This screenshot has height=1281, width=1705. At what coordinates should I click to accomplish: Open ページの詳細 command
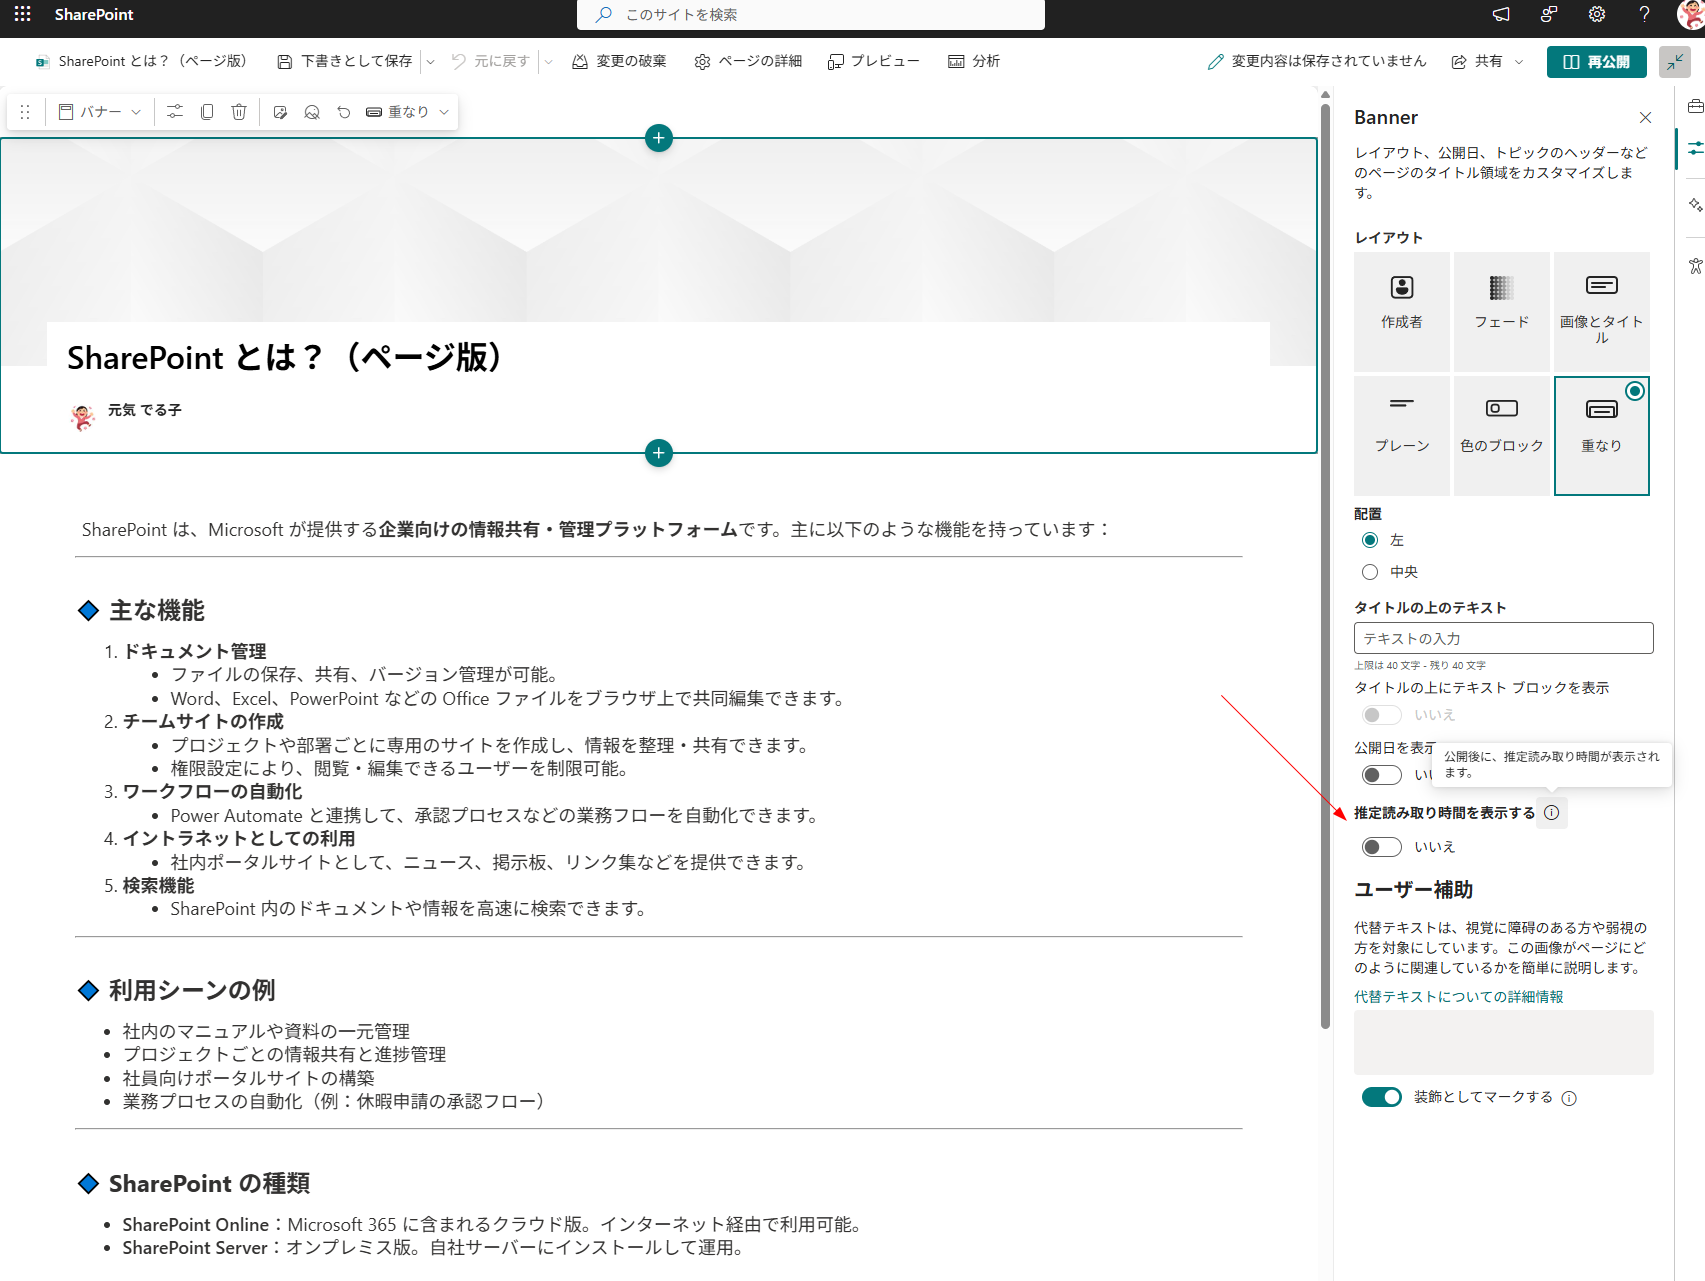[748, 62]
